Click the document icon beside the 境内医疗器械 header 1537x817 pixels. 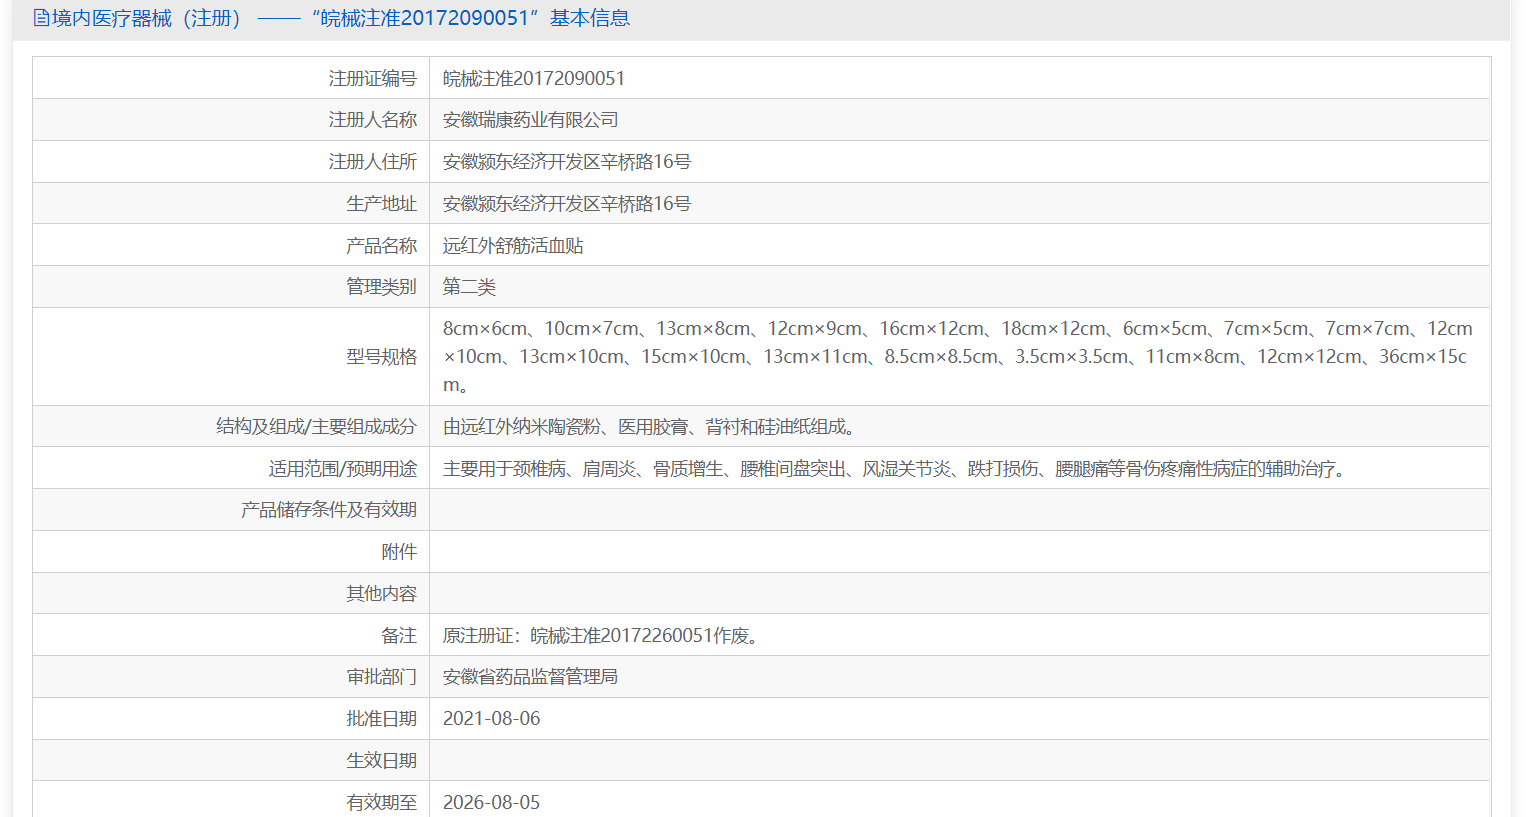pos(41,18)
